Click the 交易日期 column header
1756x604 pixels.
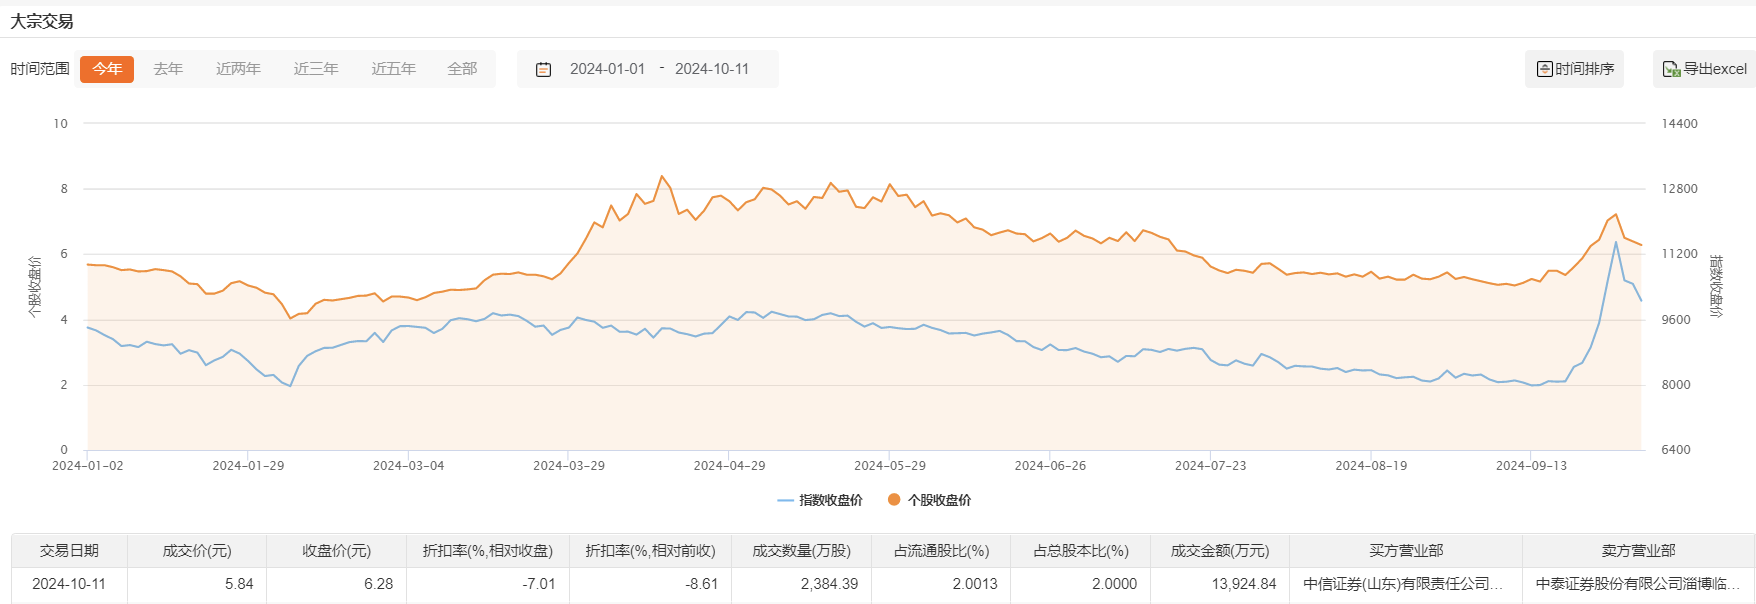69,551
